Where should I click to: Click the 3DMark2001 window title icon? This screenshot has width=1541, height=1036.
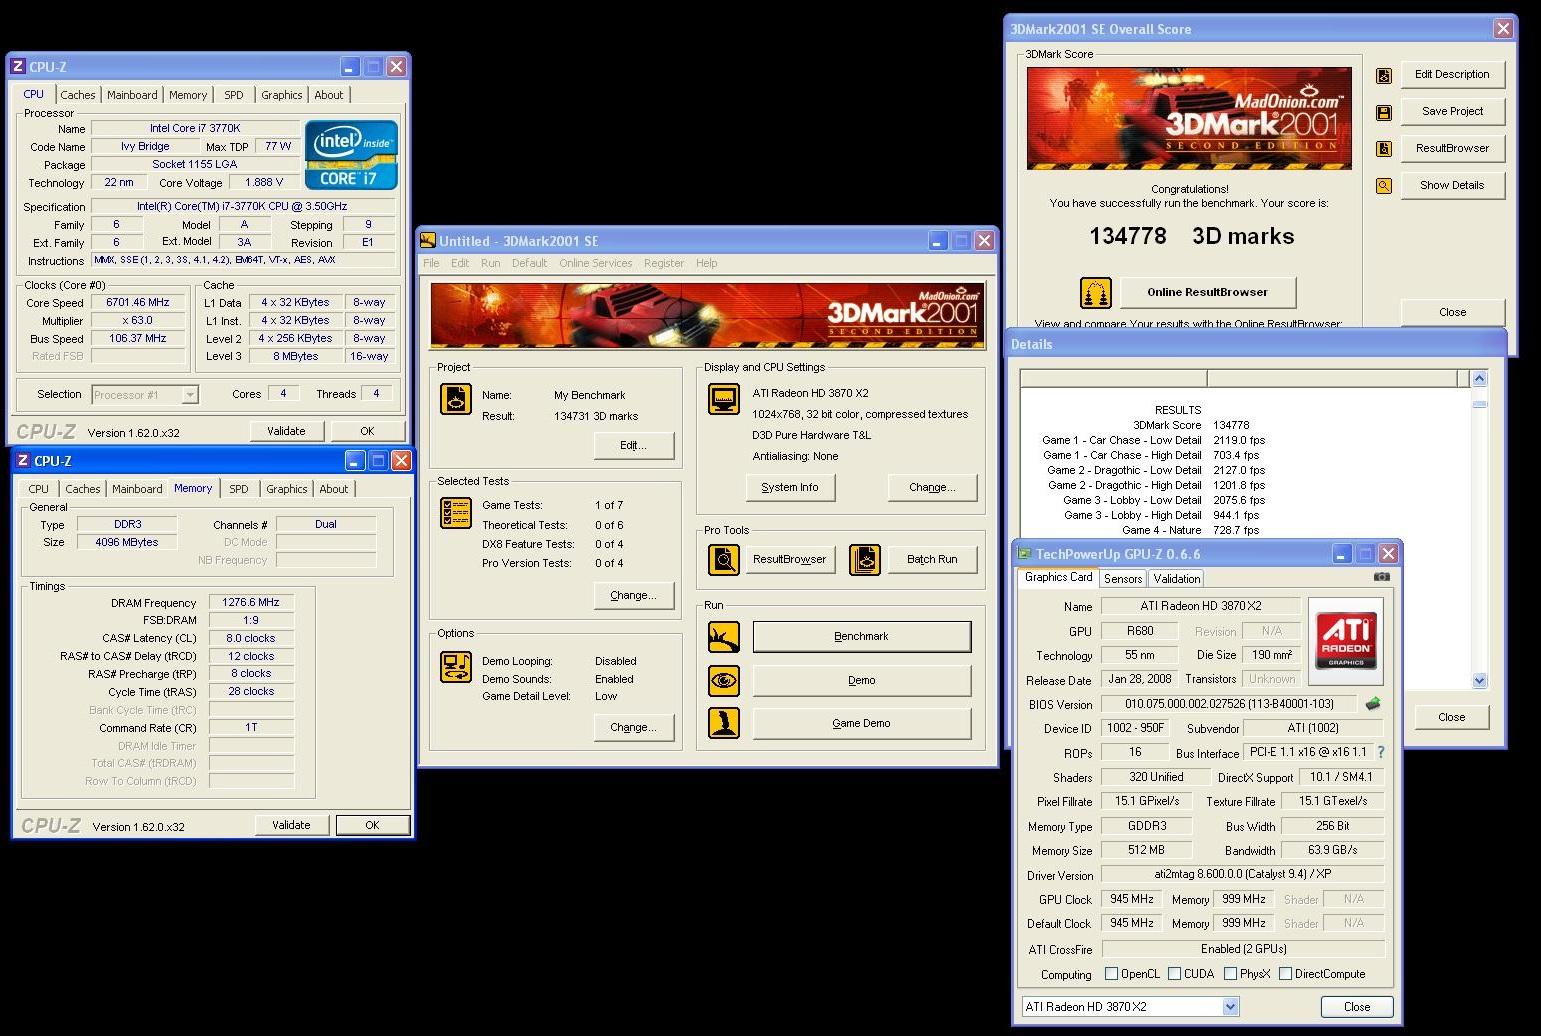pos(428,240)
